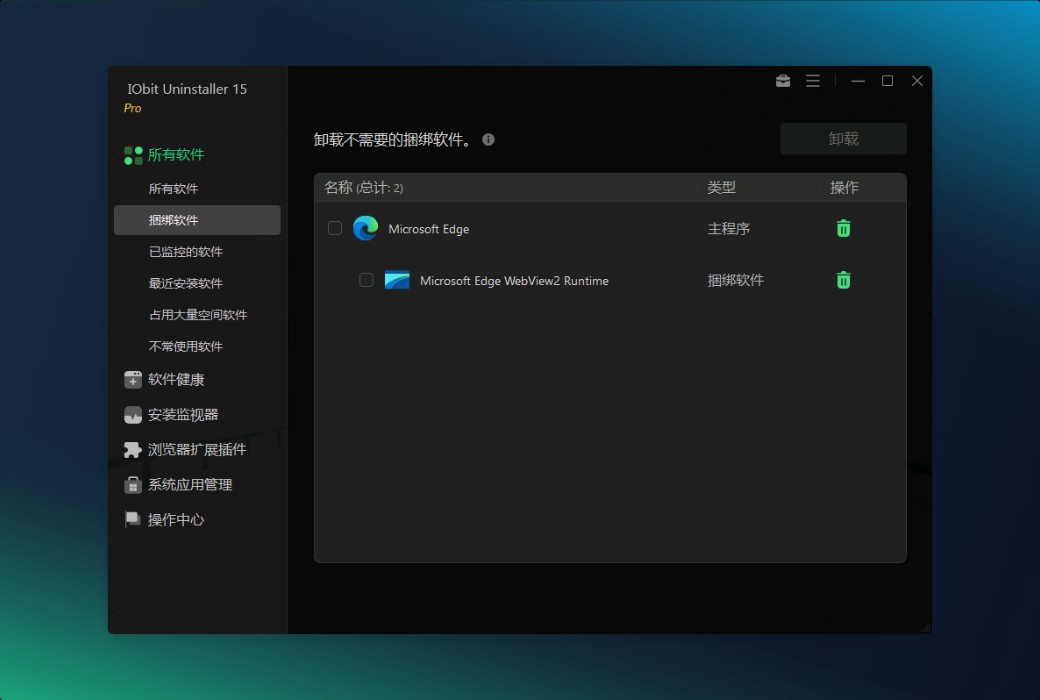Go to 系统应用管理 section

190,484
